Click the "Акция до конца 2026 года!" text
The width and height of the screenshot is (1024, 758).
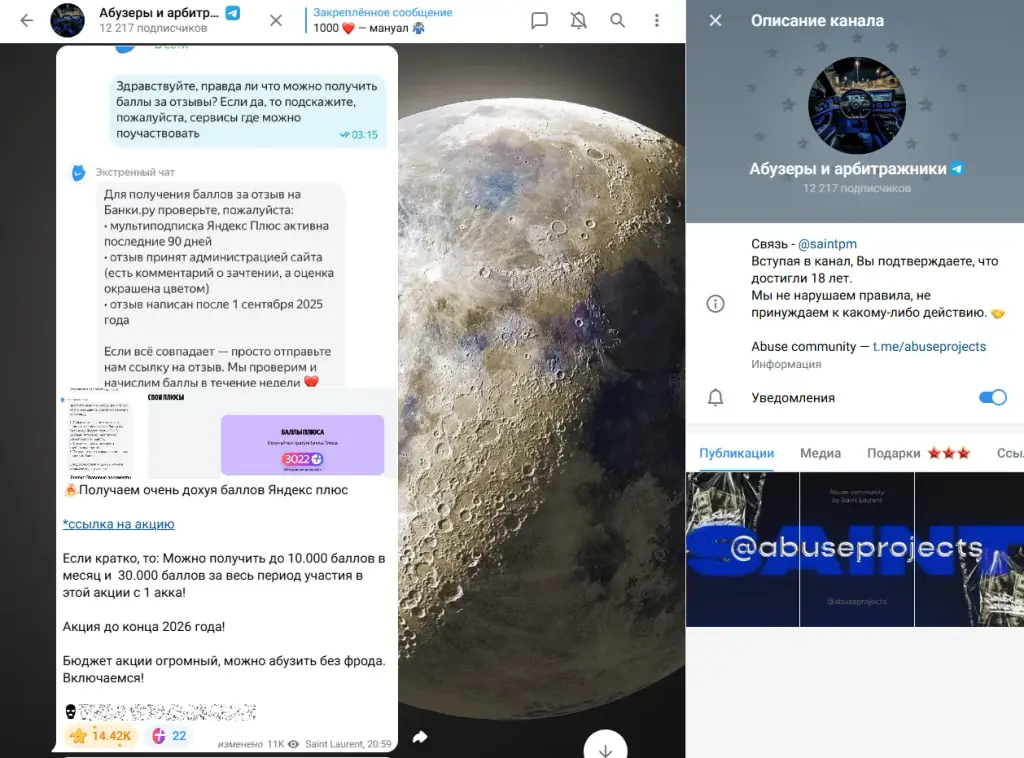(144, 627)
